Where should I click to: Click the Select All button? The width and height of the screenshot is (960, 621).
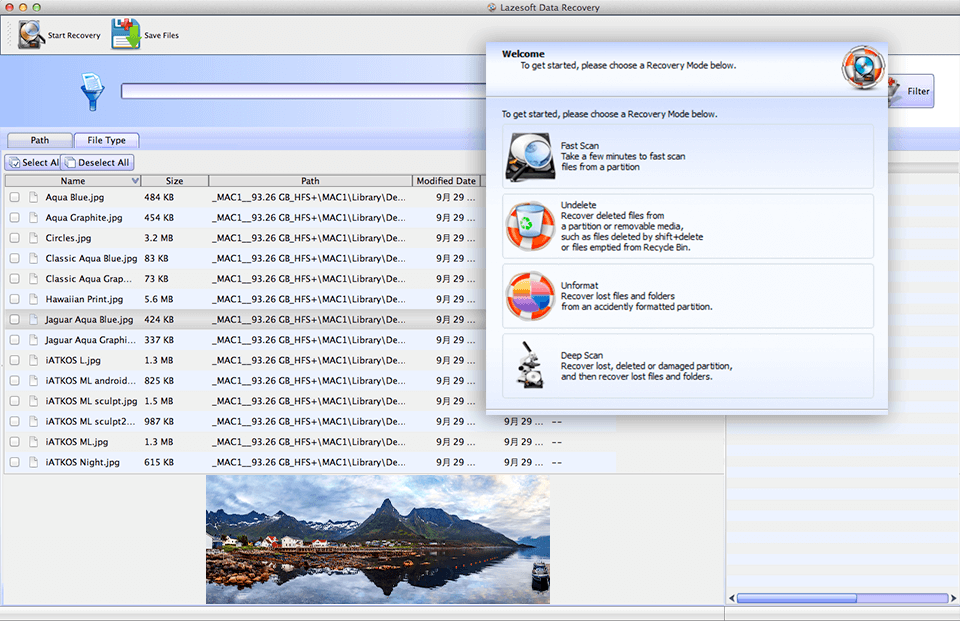coord(33,162)
